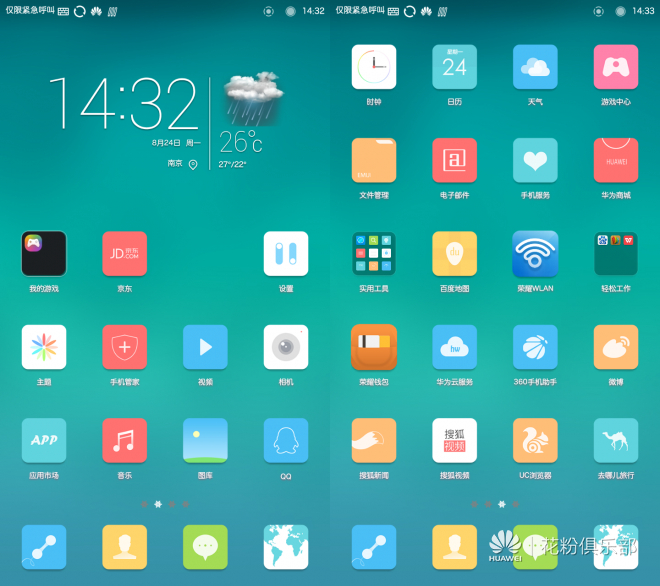Image resolution: width=660 pixels, height=586 pixels.
Task: Launch 手机管家 phone manager
Action: 125,347
